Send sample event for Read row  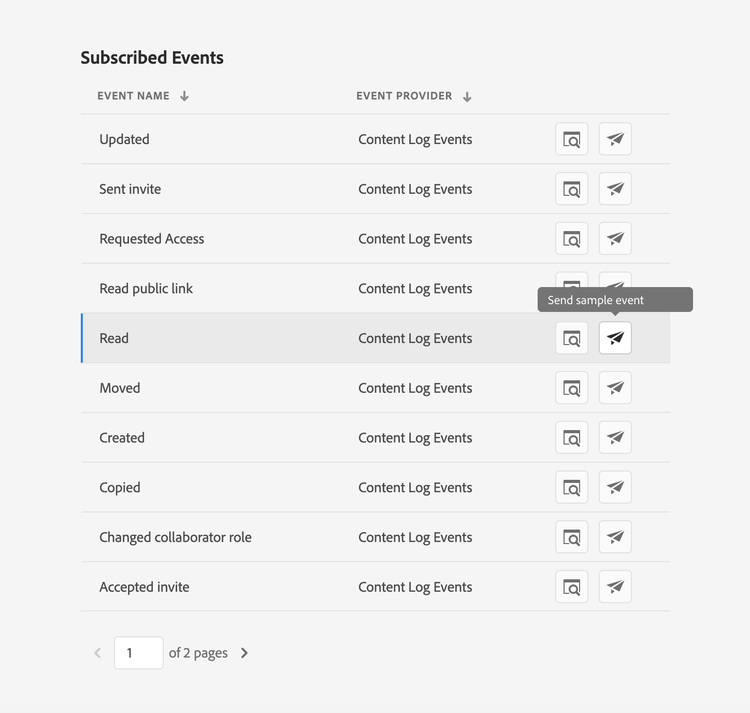coord(615,338)
